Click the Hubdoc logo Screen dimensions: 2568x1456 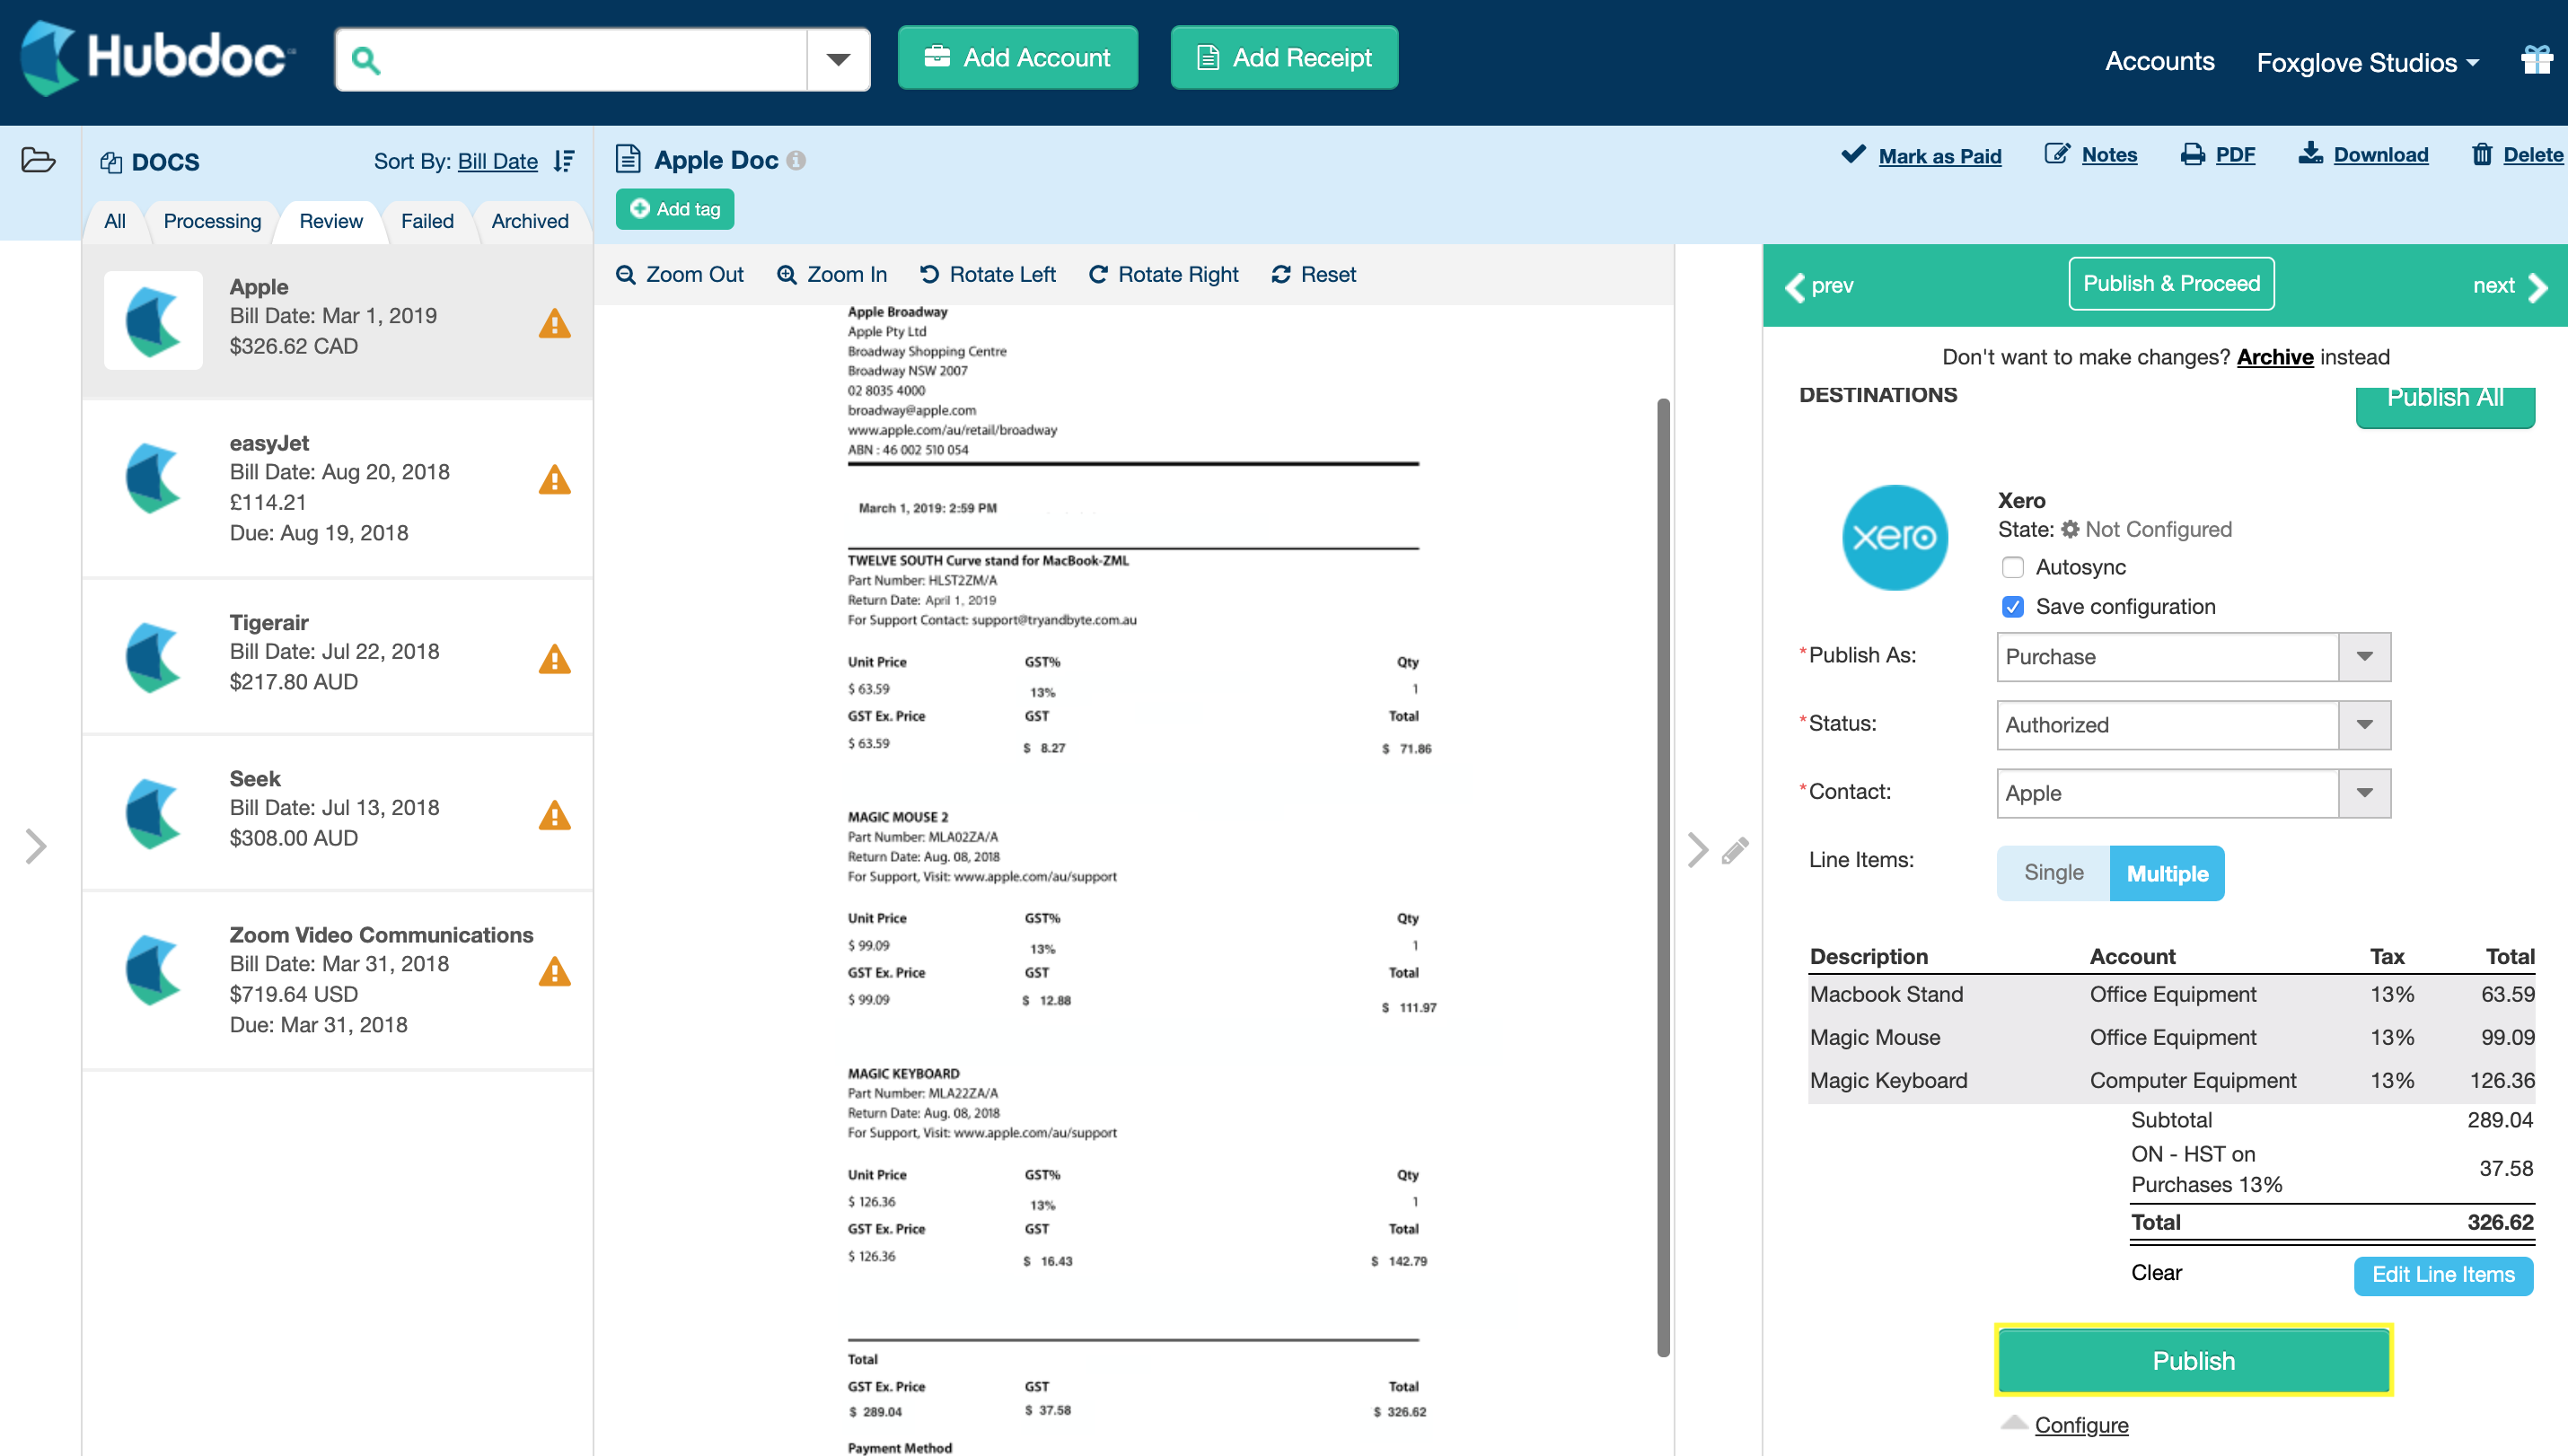[158, 58]
